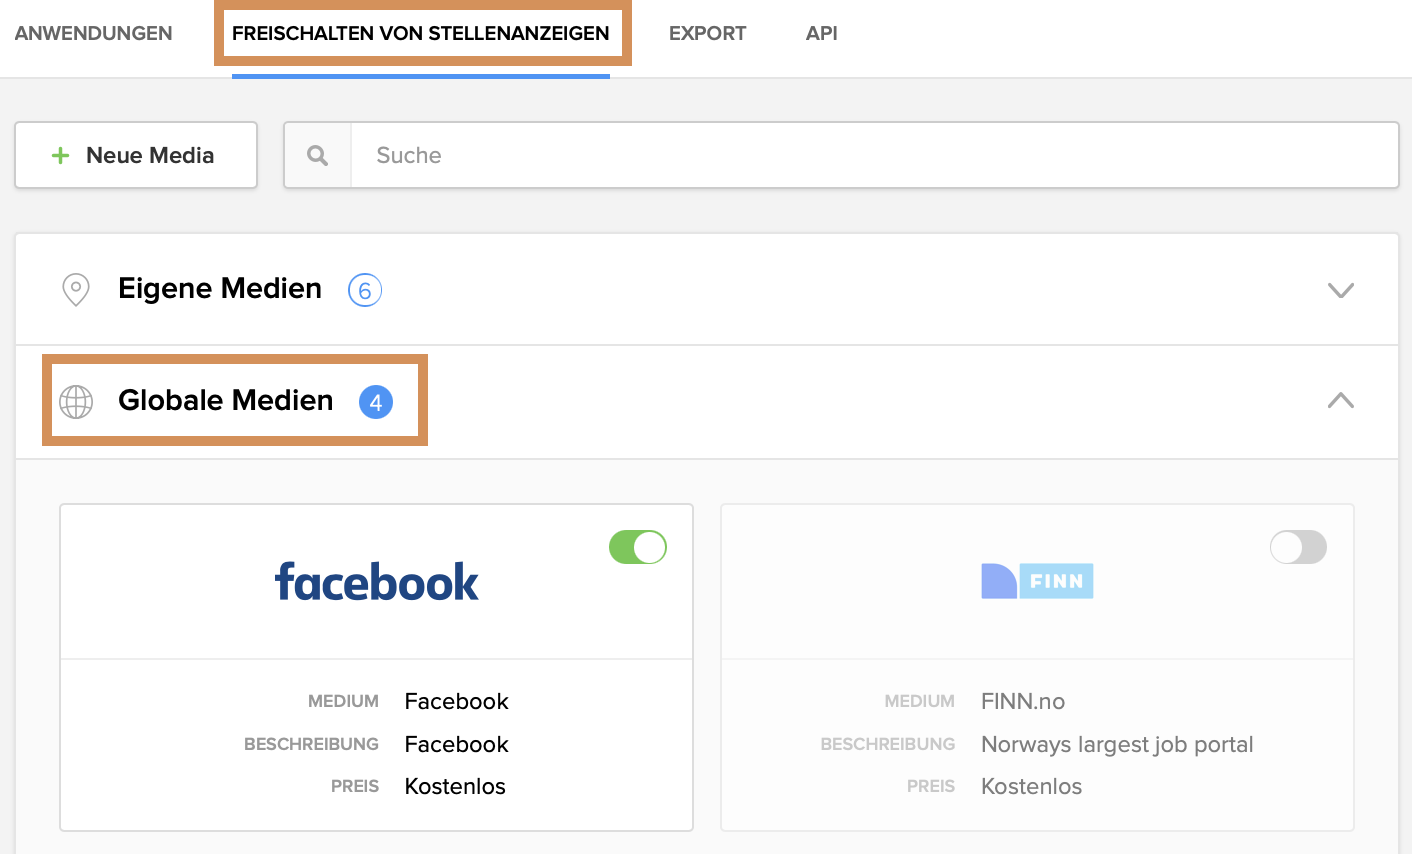This screenshot has height=854, width=1412.
Task: Collapse the Globale Medien section chevron
Action: click(1340, 401)
